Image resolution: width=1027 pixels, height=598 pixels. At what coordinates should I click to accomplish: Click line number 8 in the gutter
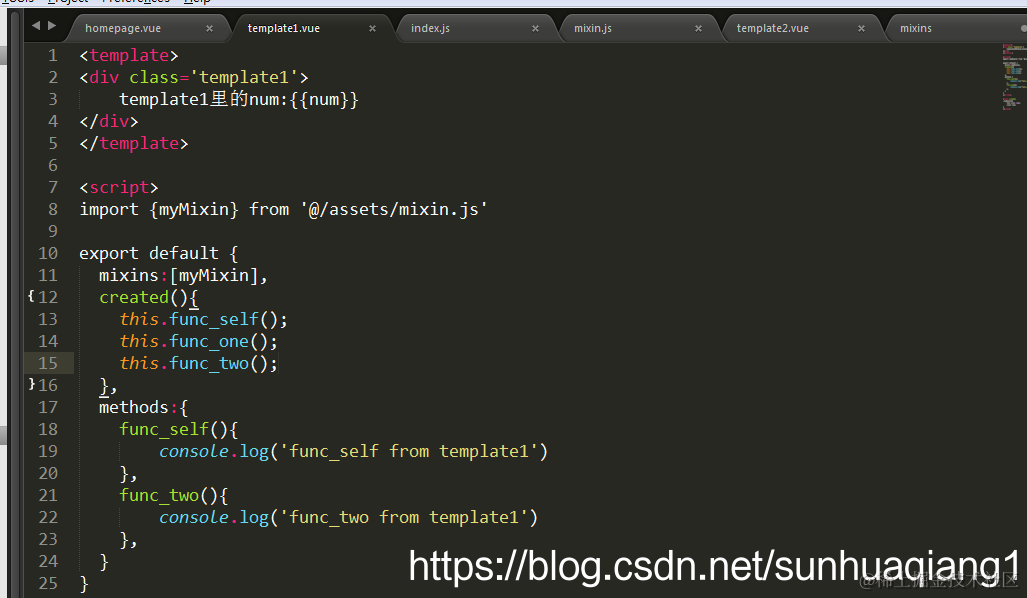pyautogui.click(x=52, y=210)
